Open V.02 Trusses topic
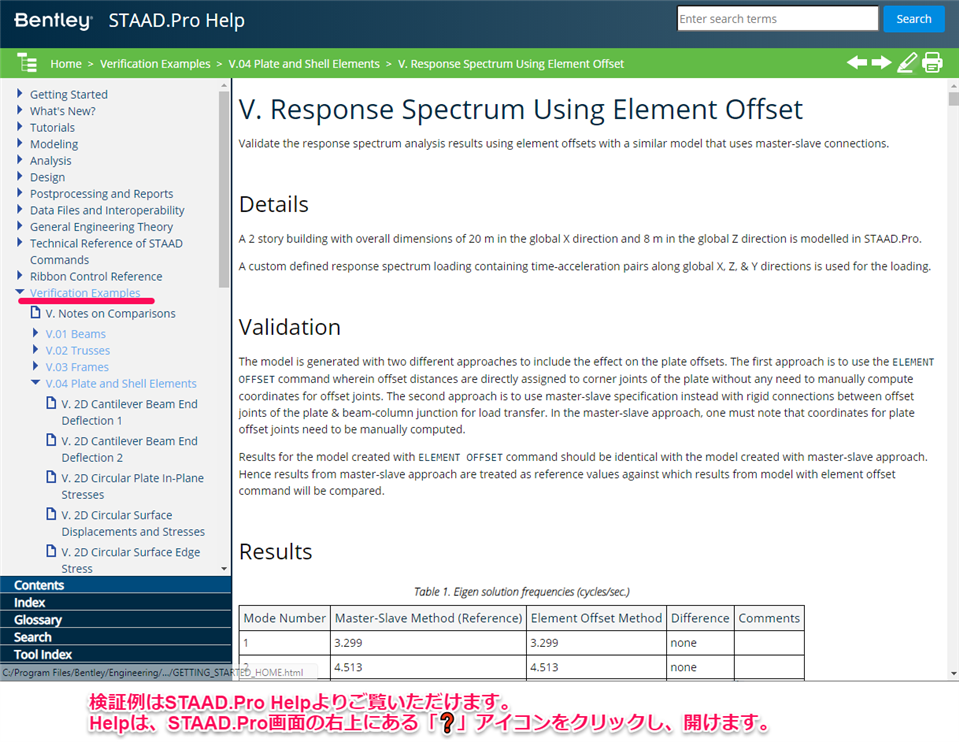 tap(78, 350)
